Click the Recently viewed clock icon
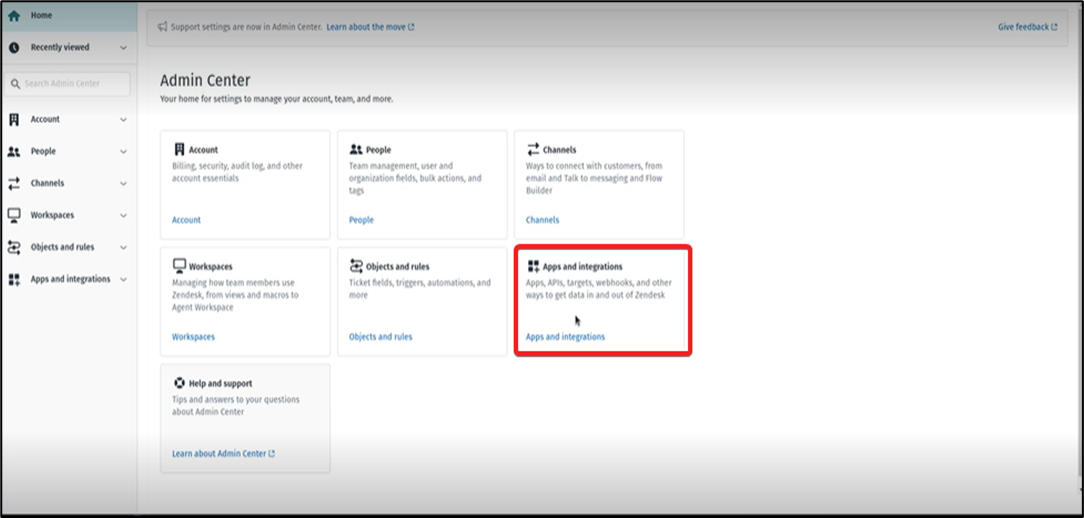This screenshot has height=518, width=1084. [x=14, y=48]
